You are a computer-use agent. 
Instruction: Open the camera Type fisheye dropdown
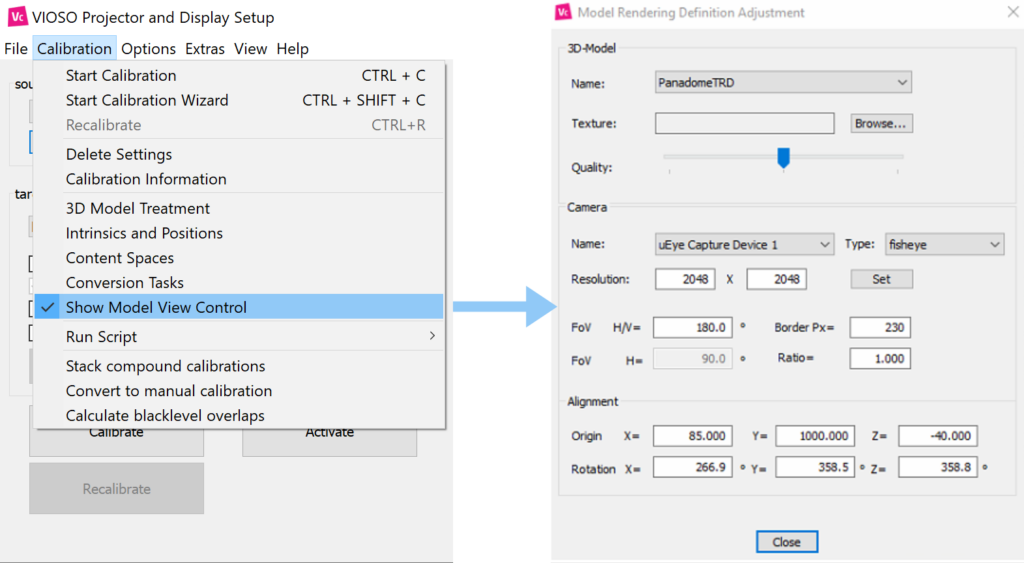pos(944,244)
